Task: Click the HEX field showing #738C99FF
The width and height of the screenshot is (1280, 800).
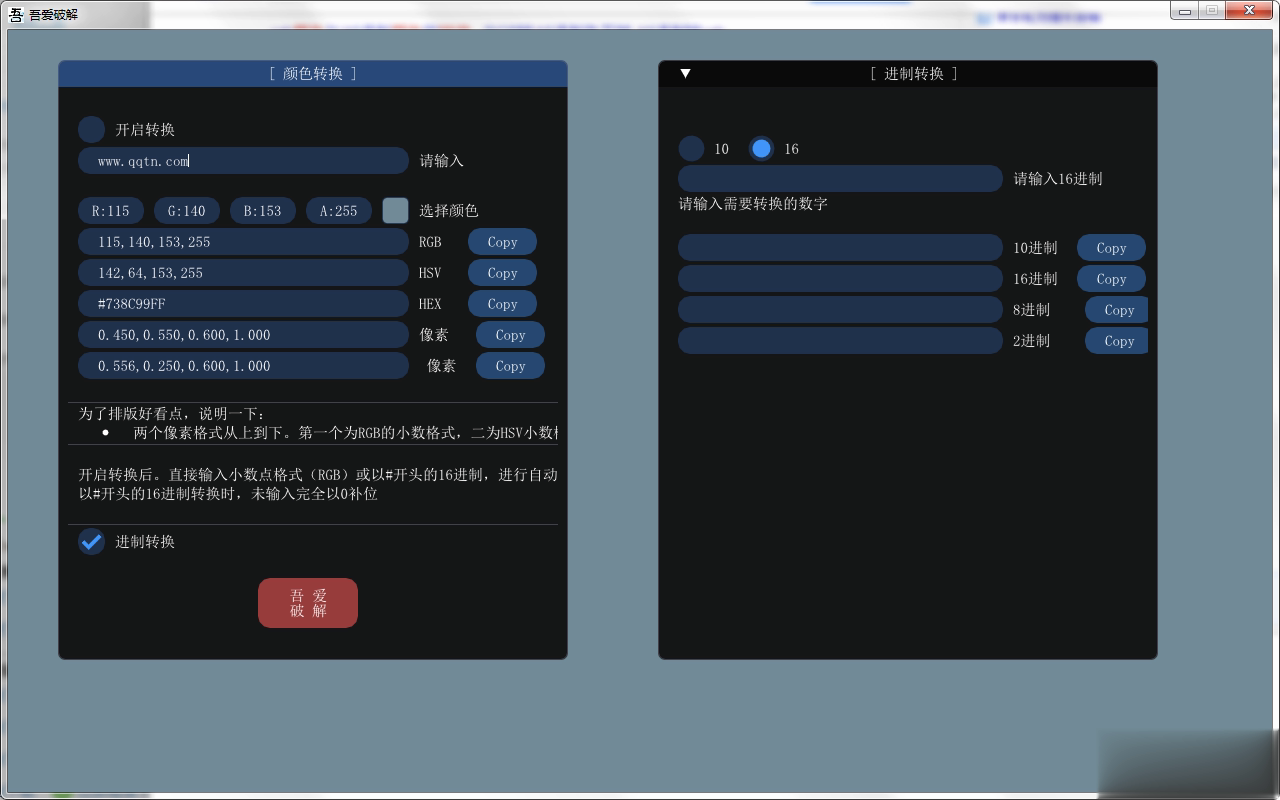Action: click(x=243, y=304)
